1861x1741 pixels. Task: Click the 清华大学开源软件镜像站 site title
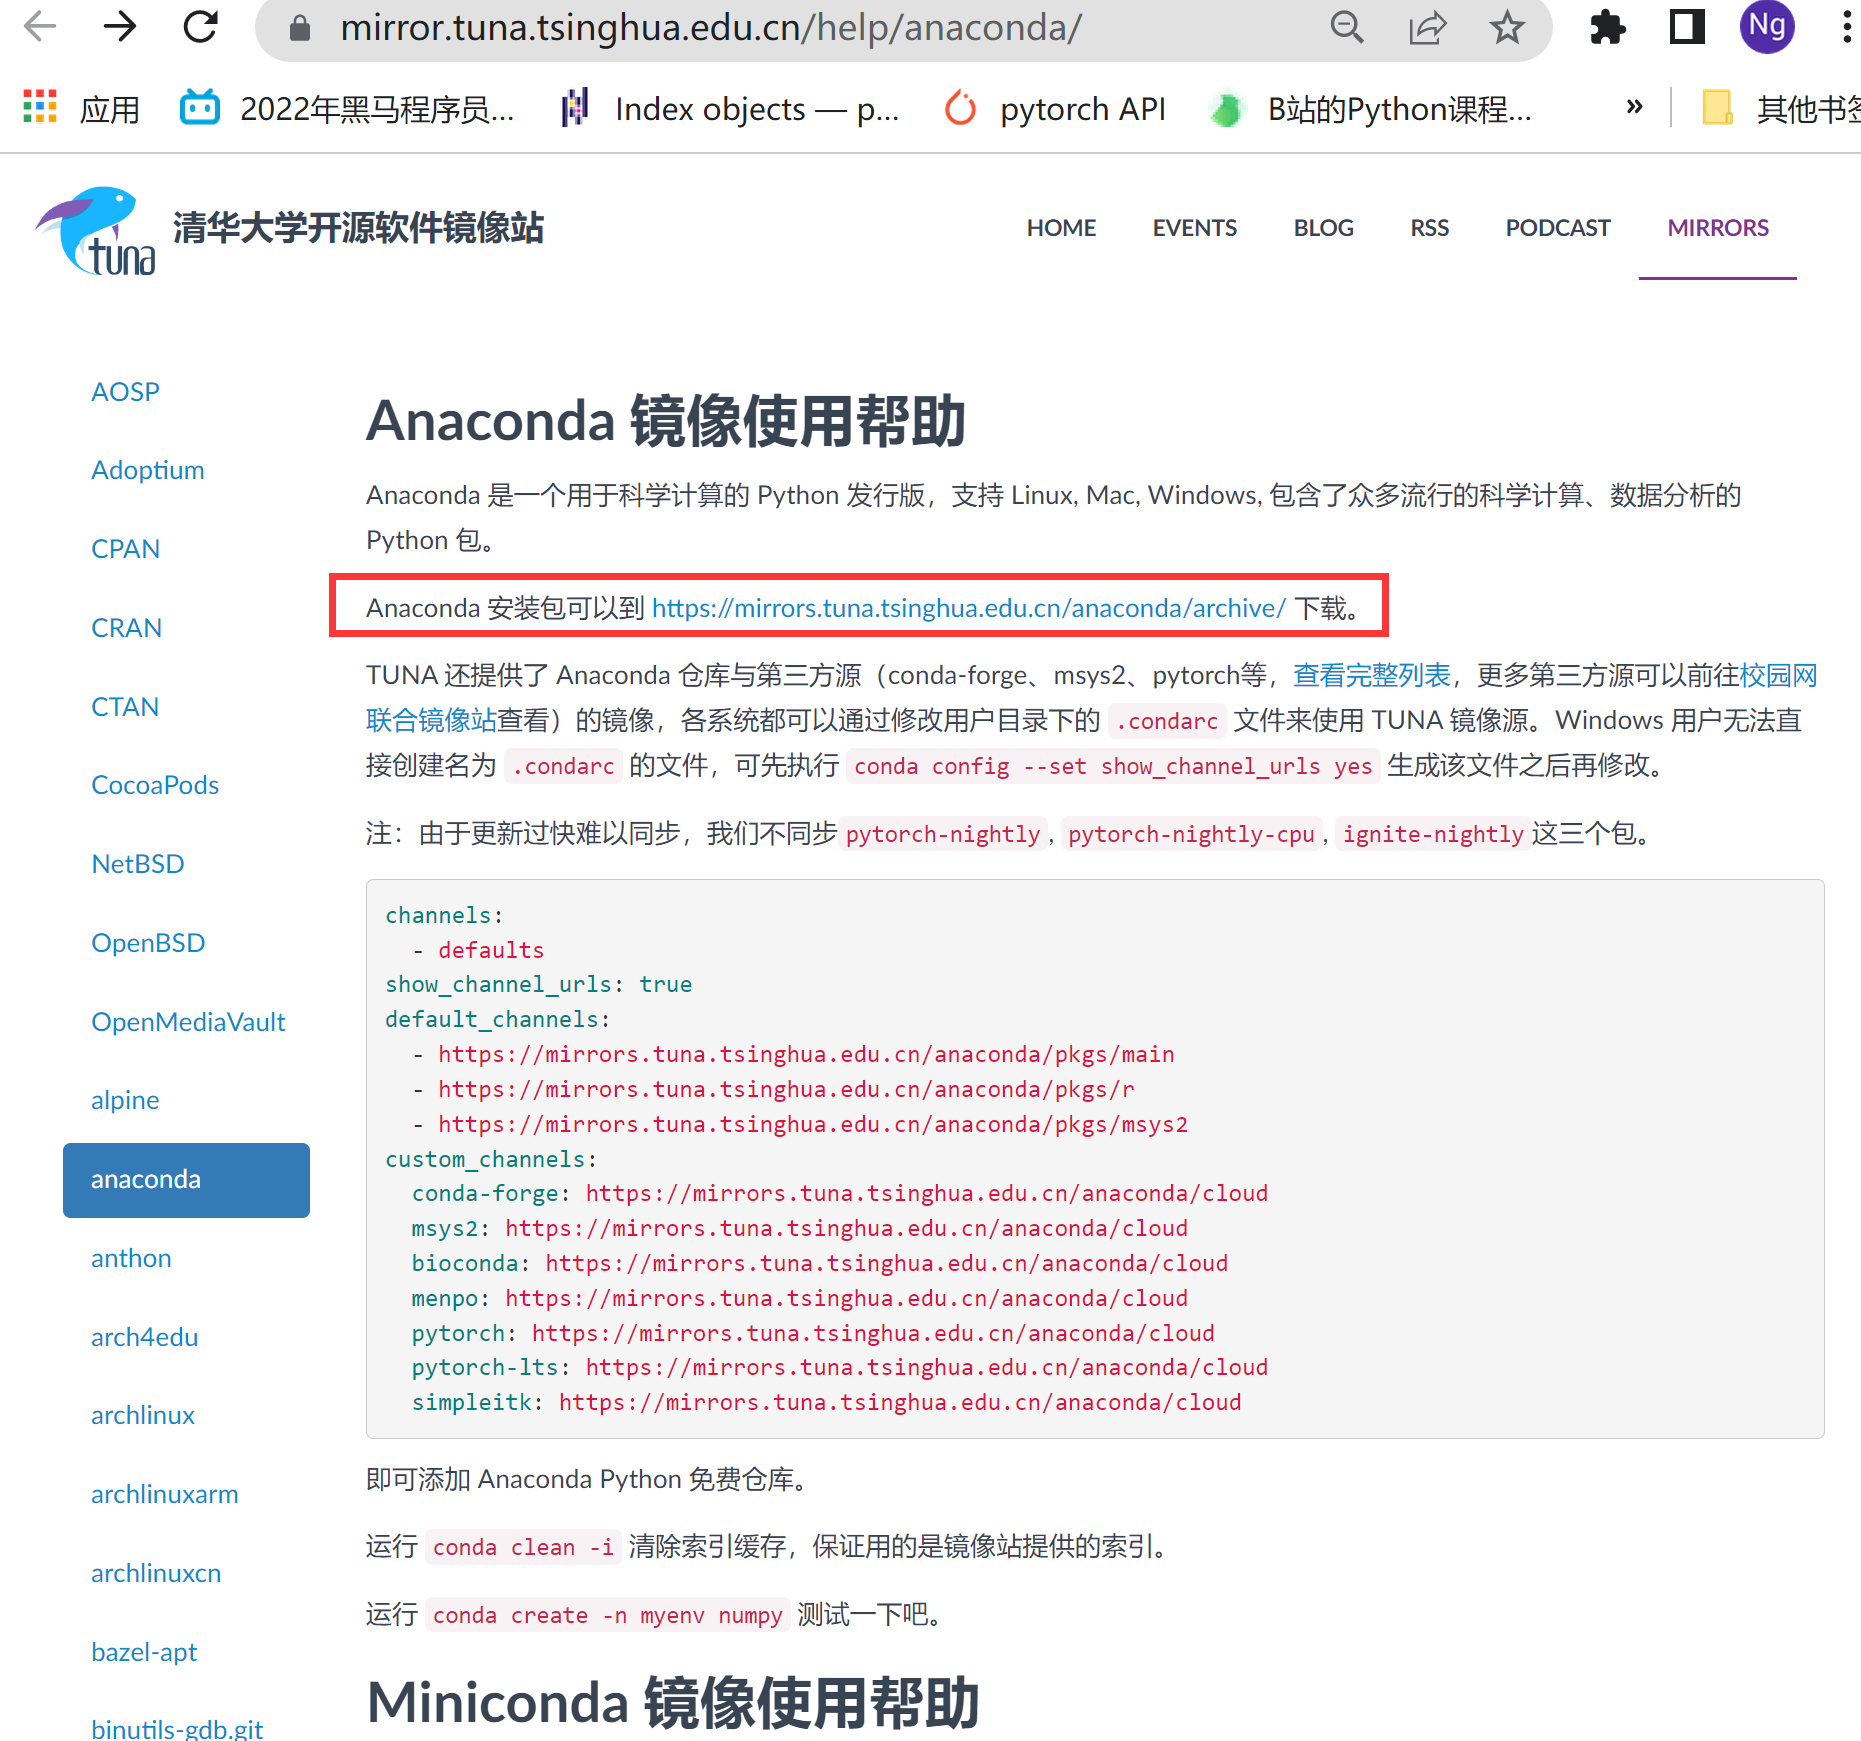click(x=358, y=228)
